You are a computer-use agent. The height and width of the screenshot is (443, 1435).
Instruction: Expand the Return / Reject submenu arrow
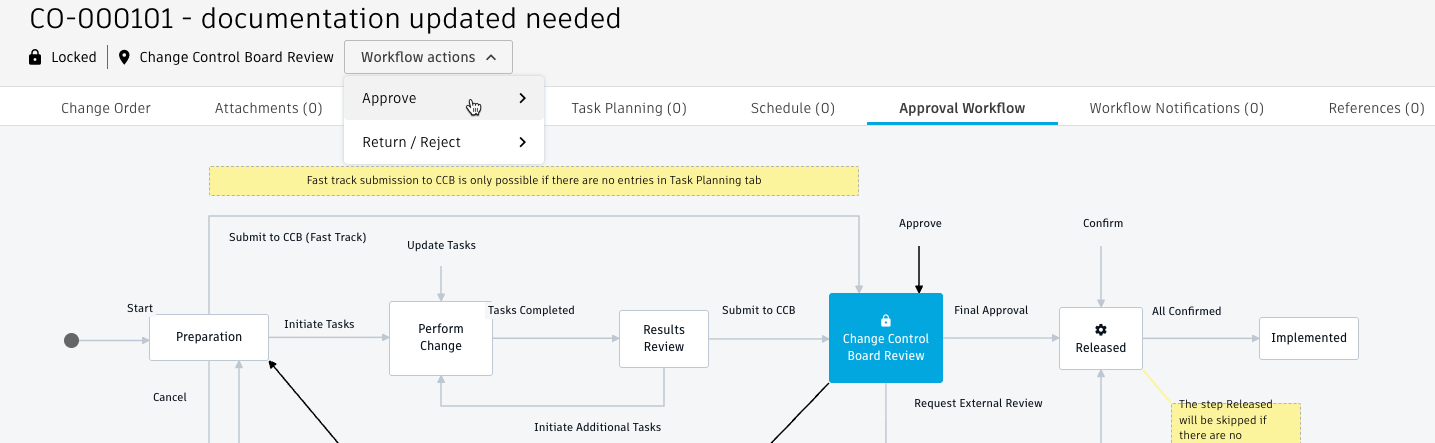click(523, 142)
